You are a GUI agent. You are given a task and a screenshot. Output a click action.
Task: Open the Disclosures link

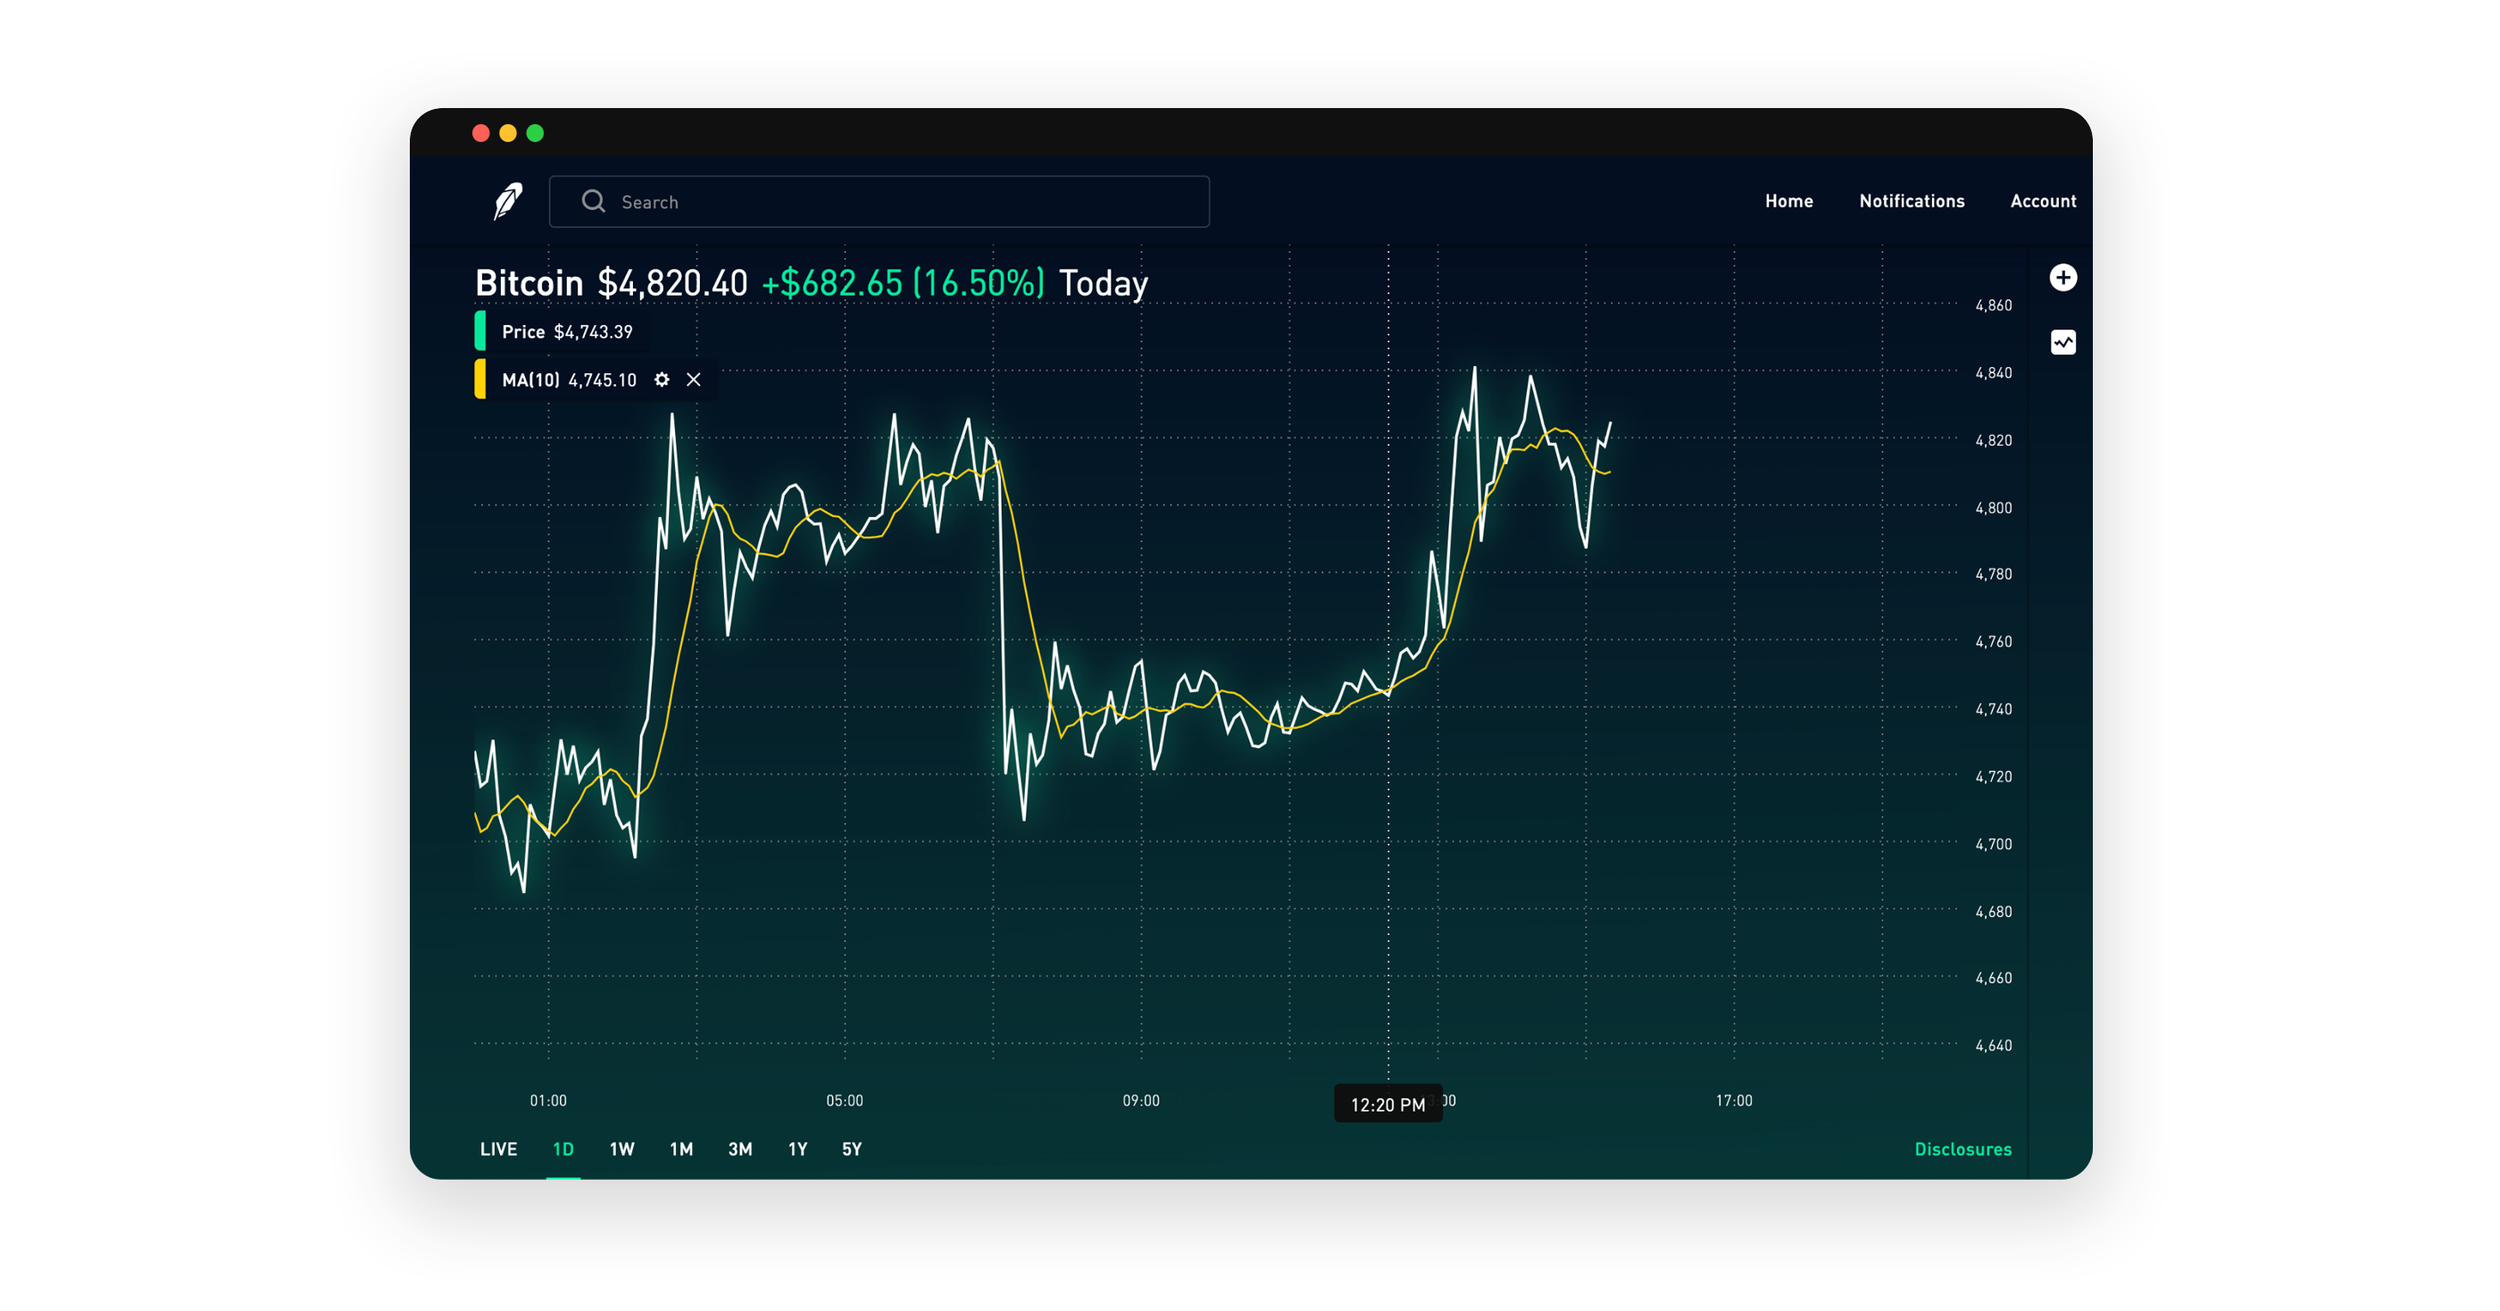[x=1963, y=1149]
